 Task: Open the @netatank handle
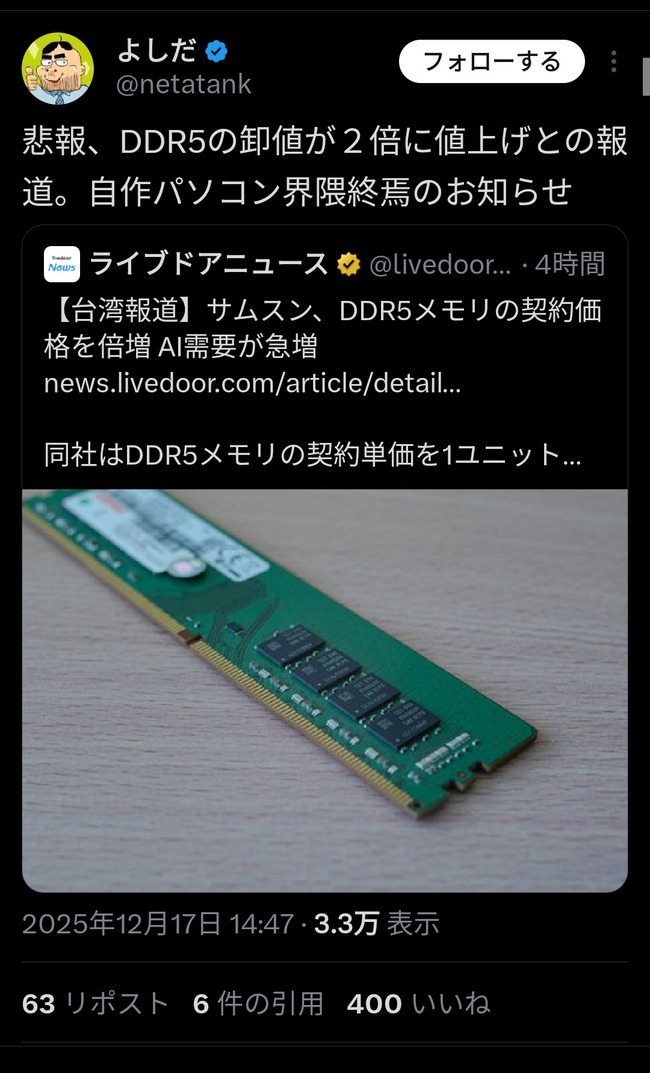tap(184, 84)
